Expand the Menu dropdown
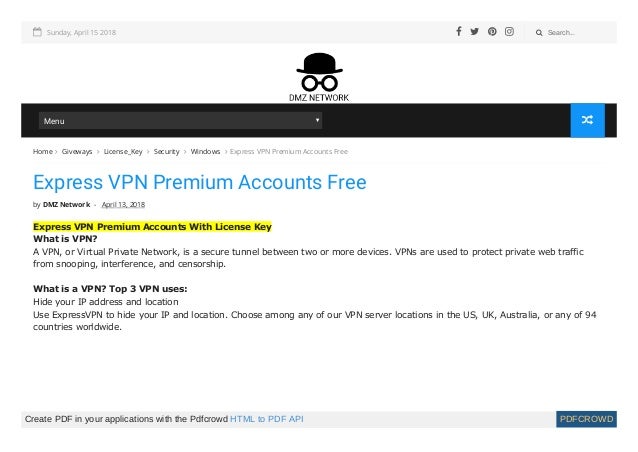 180,121
